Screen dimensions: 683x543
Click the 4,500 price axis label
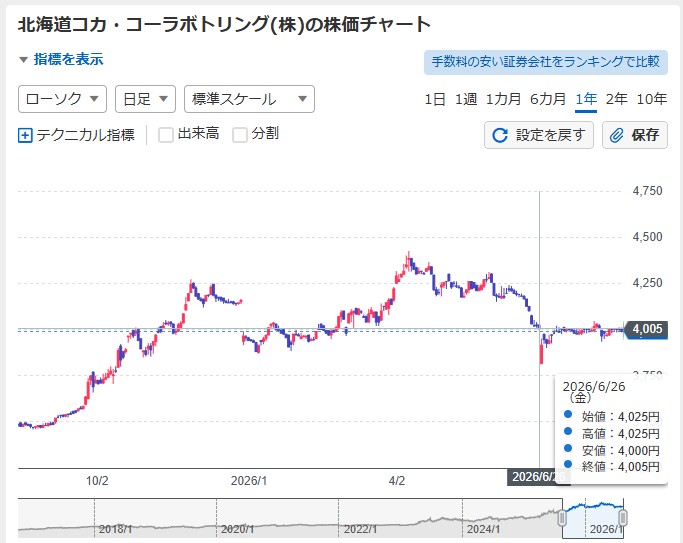pyautogui.click(x=647, y=237)
